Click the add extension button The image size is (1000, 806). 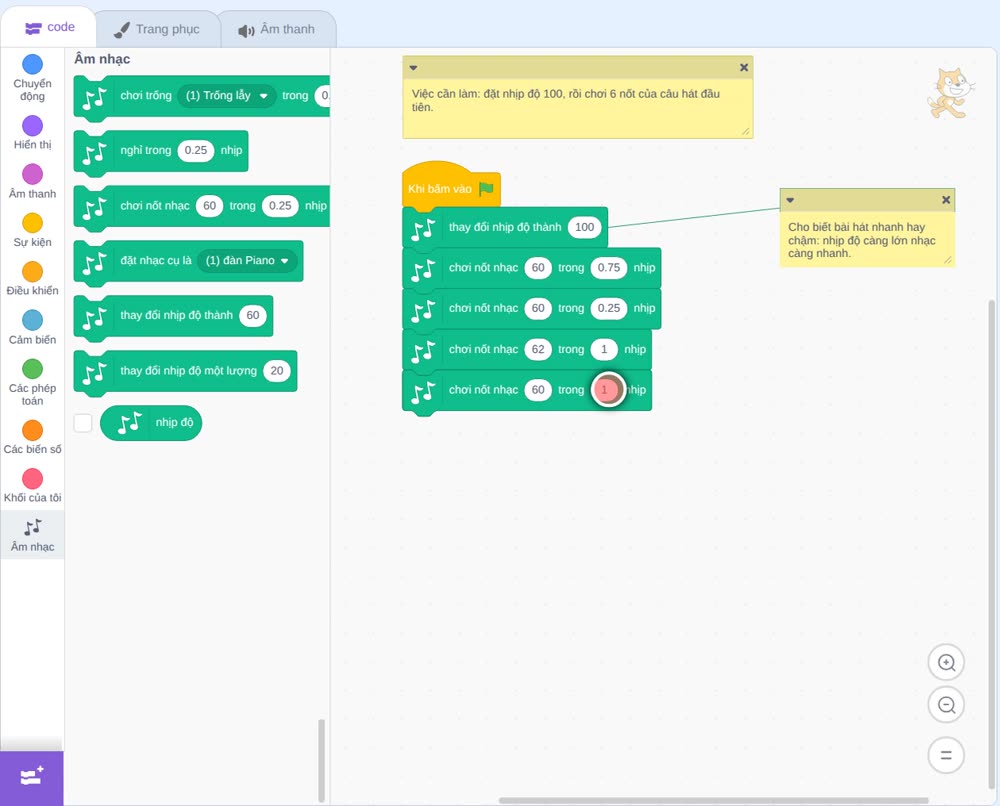[32, 777]
